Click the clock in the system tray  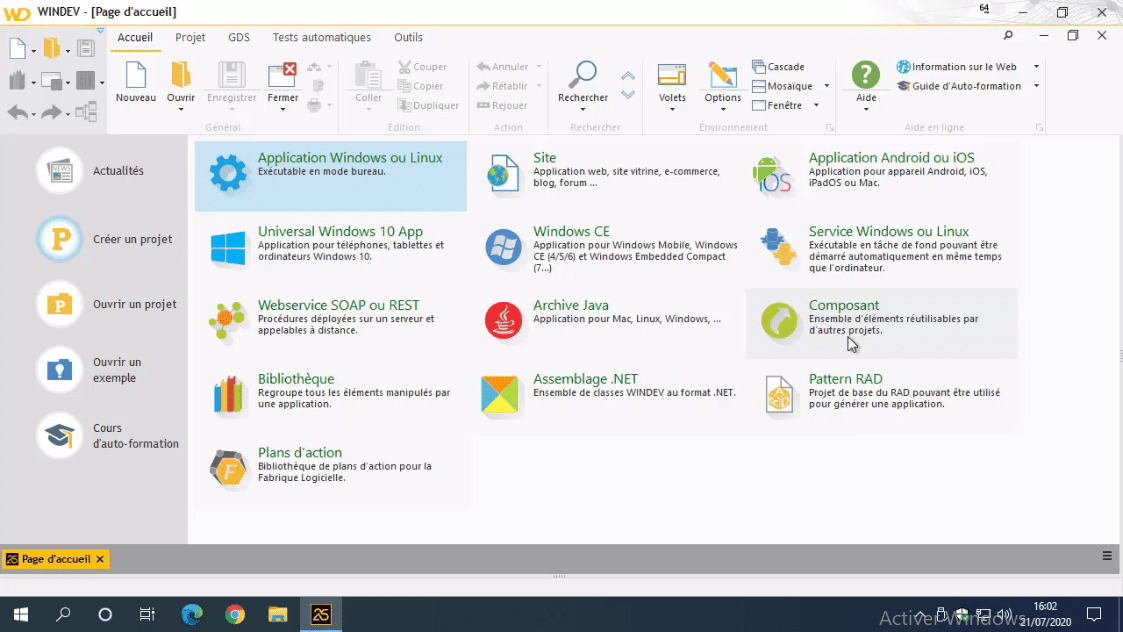coord(1044,612)
